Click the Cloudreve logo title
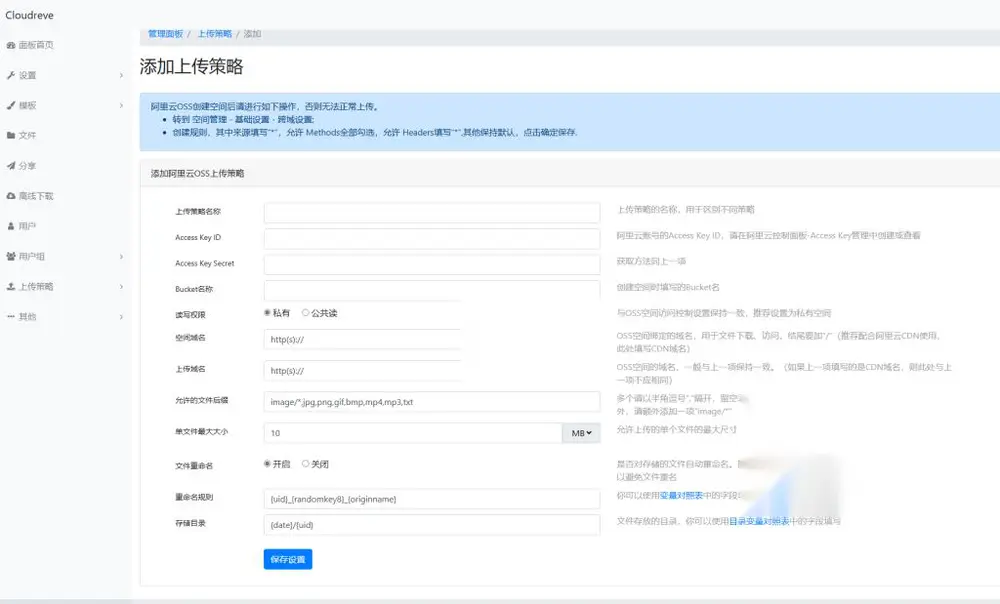Image resolution: width=1000 pixels, height=604 pixels. coord(29,15)
